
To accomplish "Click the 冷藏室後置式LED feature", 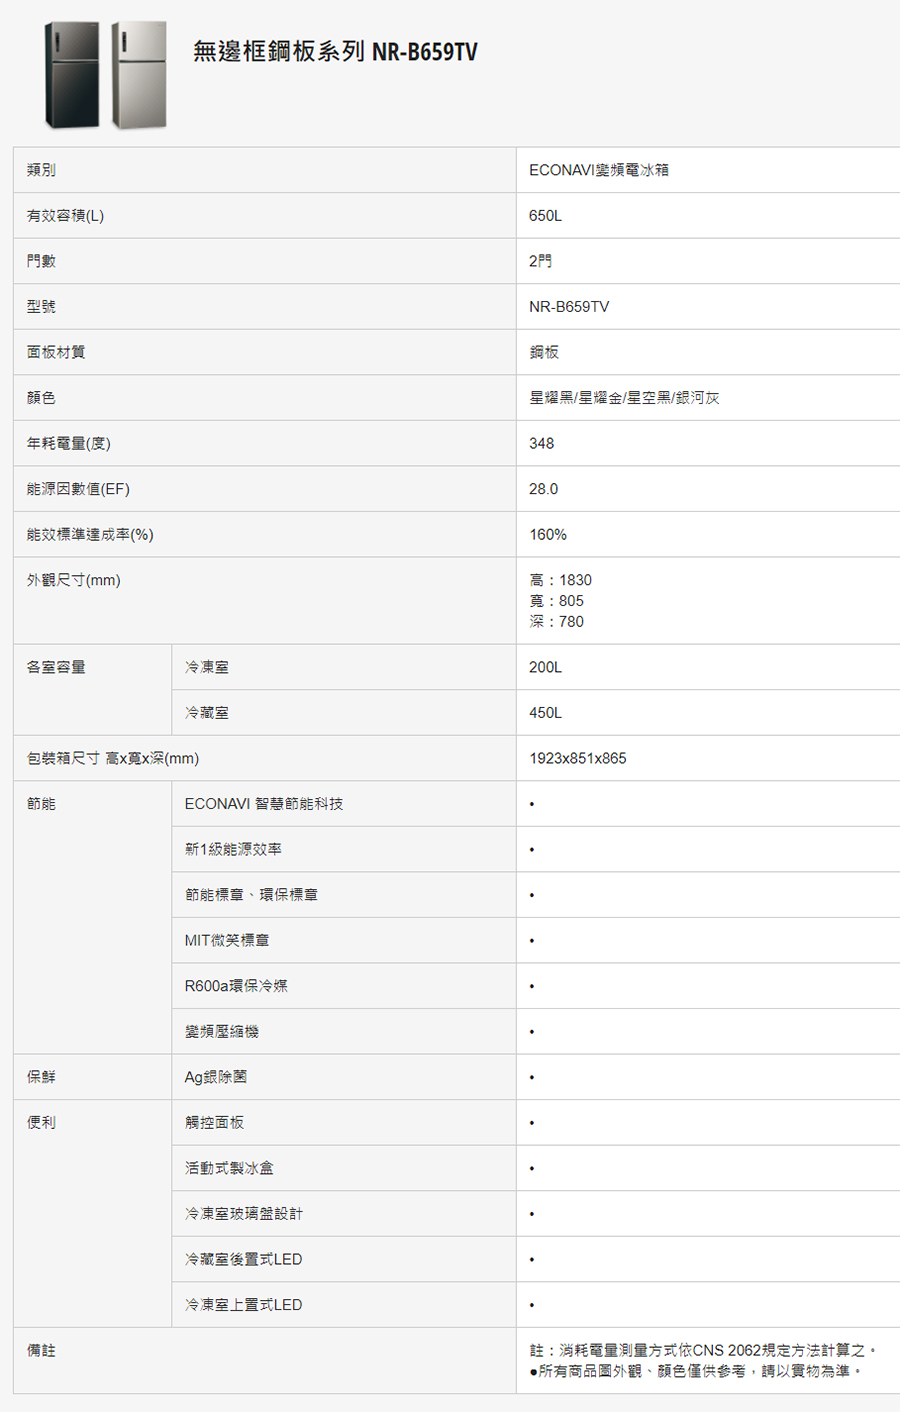I will (x=243, y=1260).
